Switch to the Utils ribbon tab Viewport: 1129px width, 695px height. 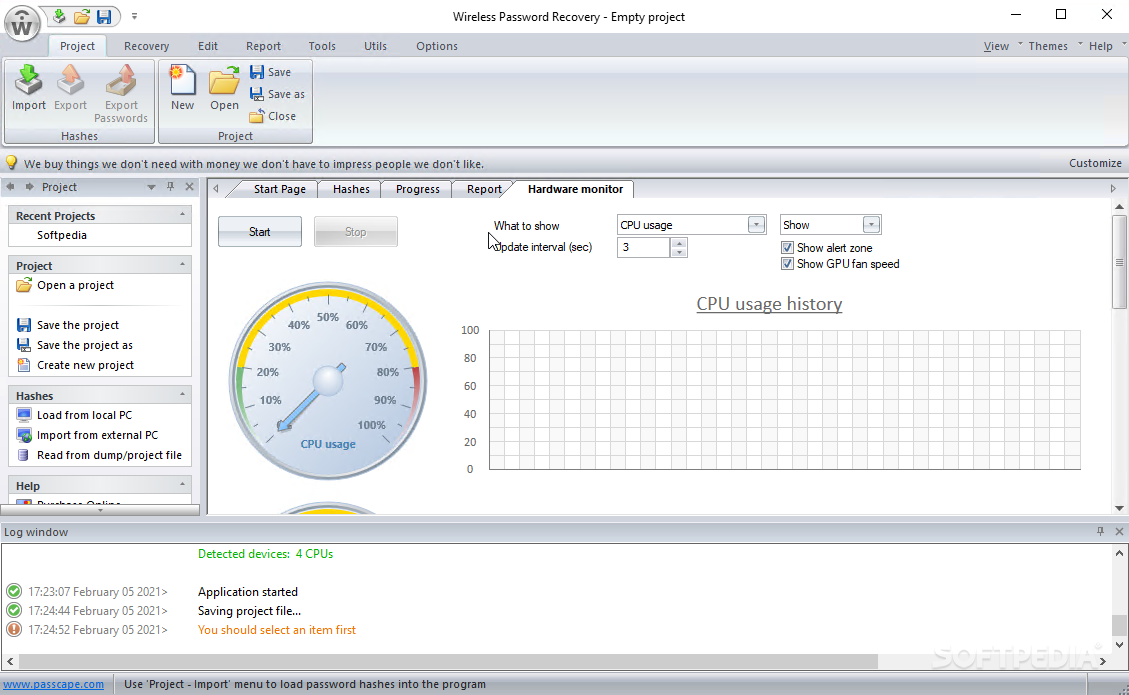click(x=375, y=46)
